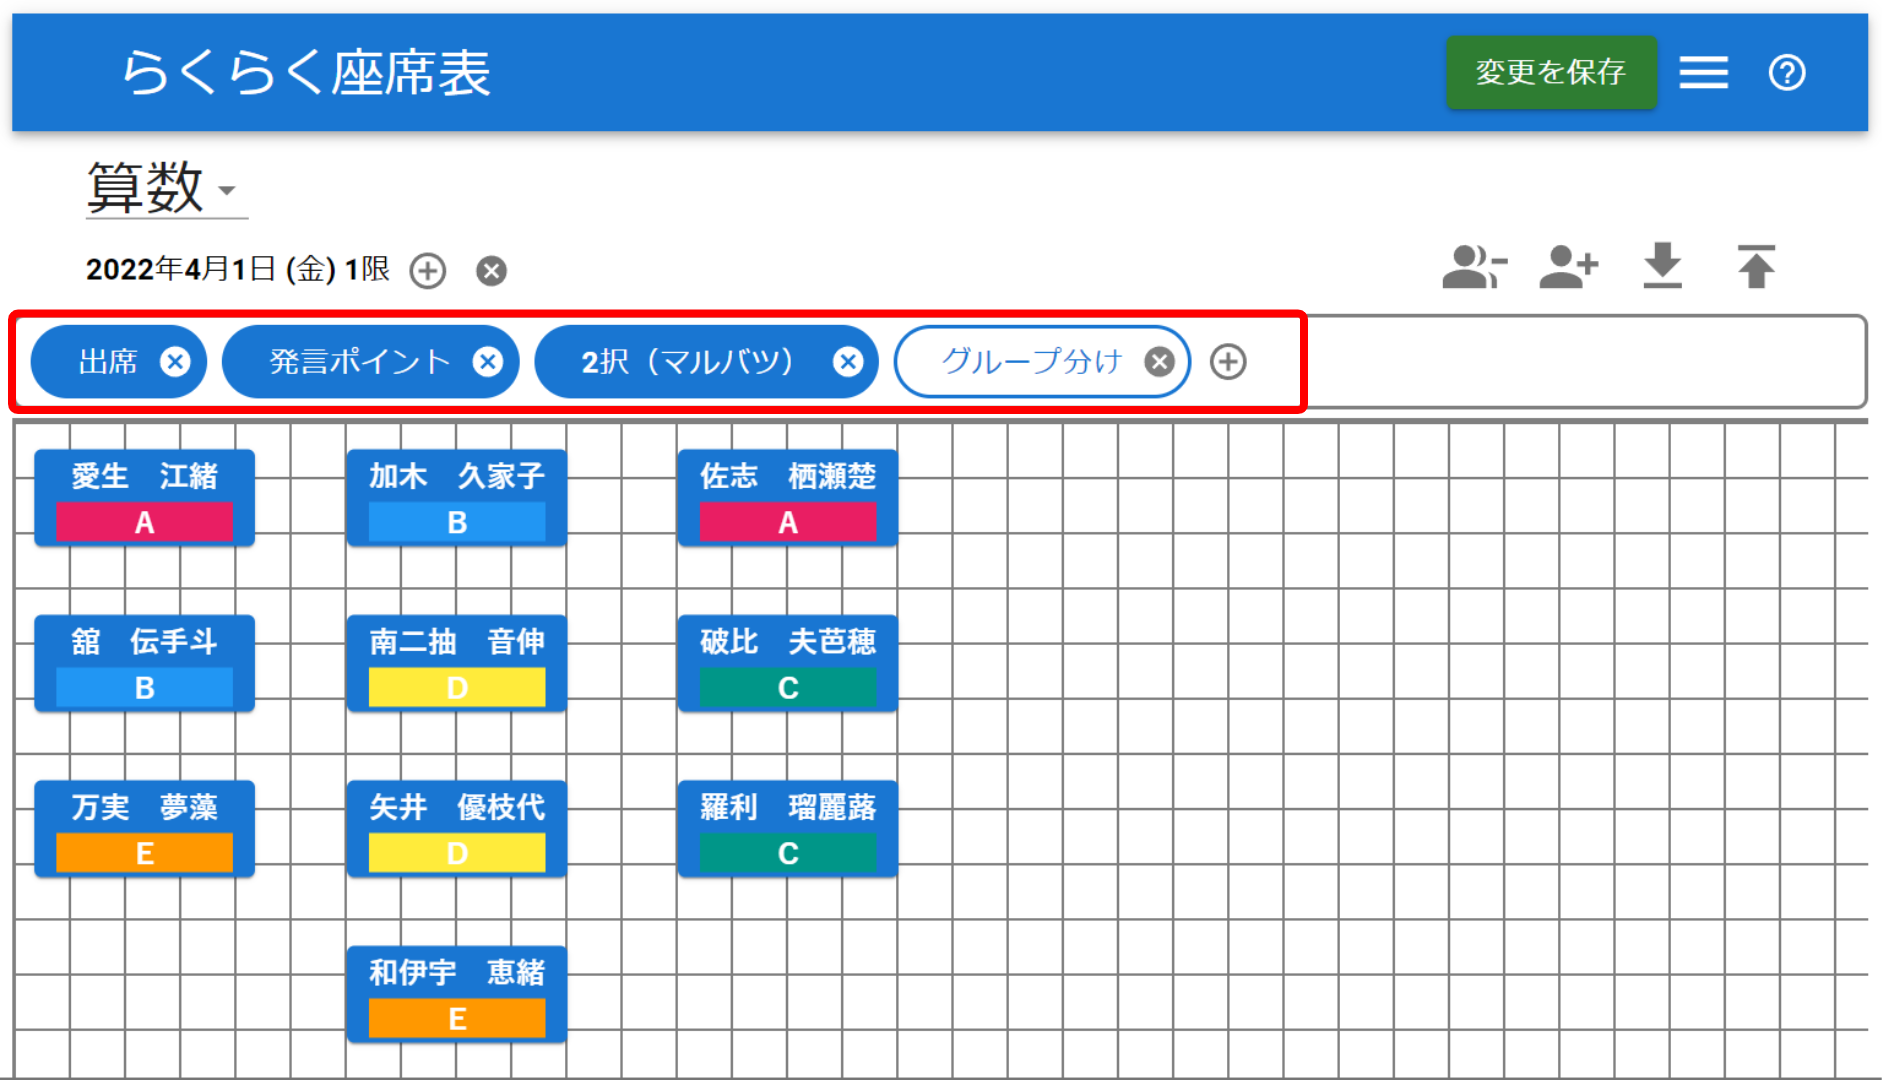Select student name 羅利 瑠麗蕗
Screen dimensions: 1883x1080
(788, 807)
